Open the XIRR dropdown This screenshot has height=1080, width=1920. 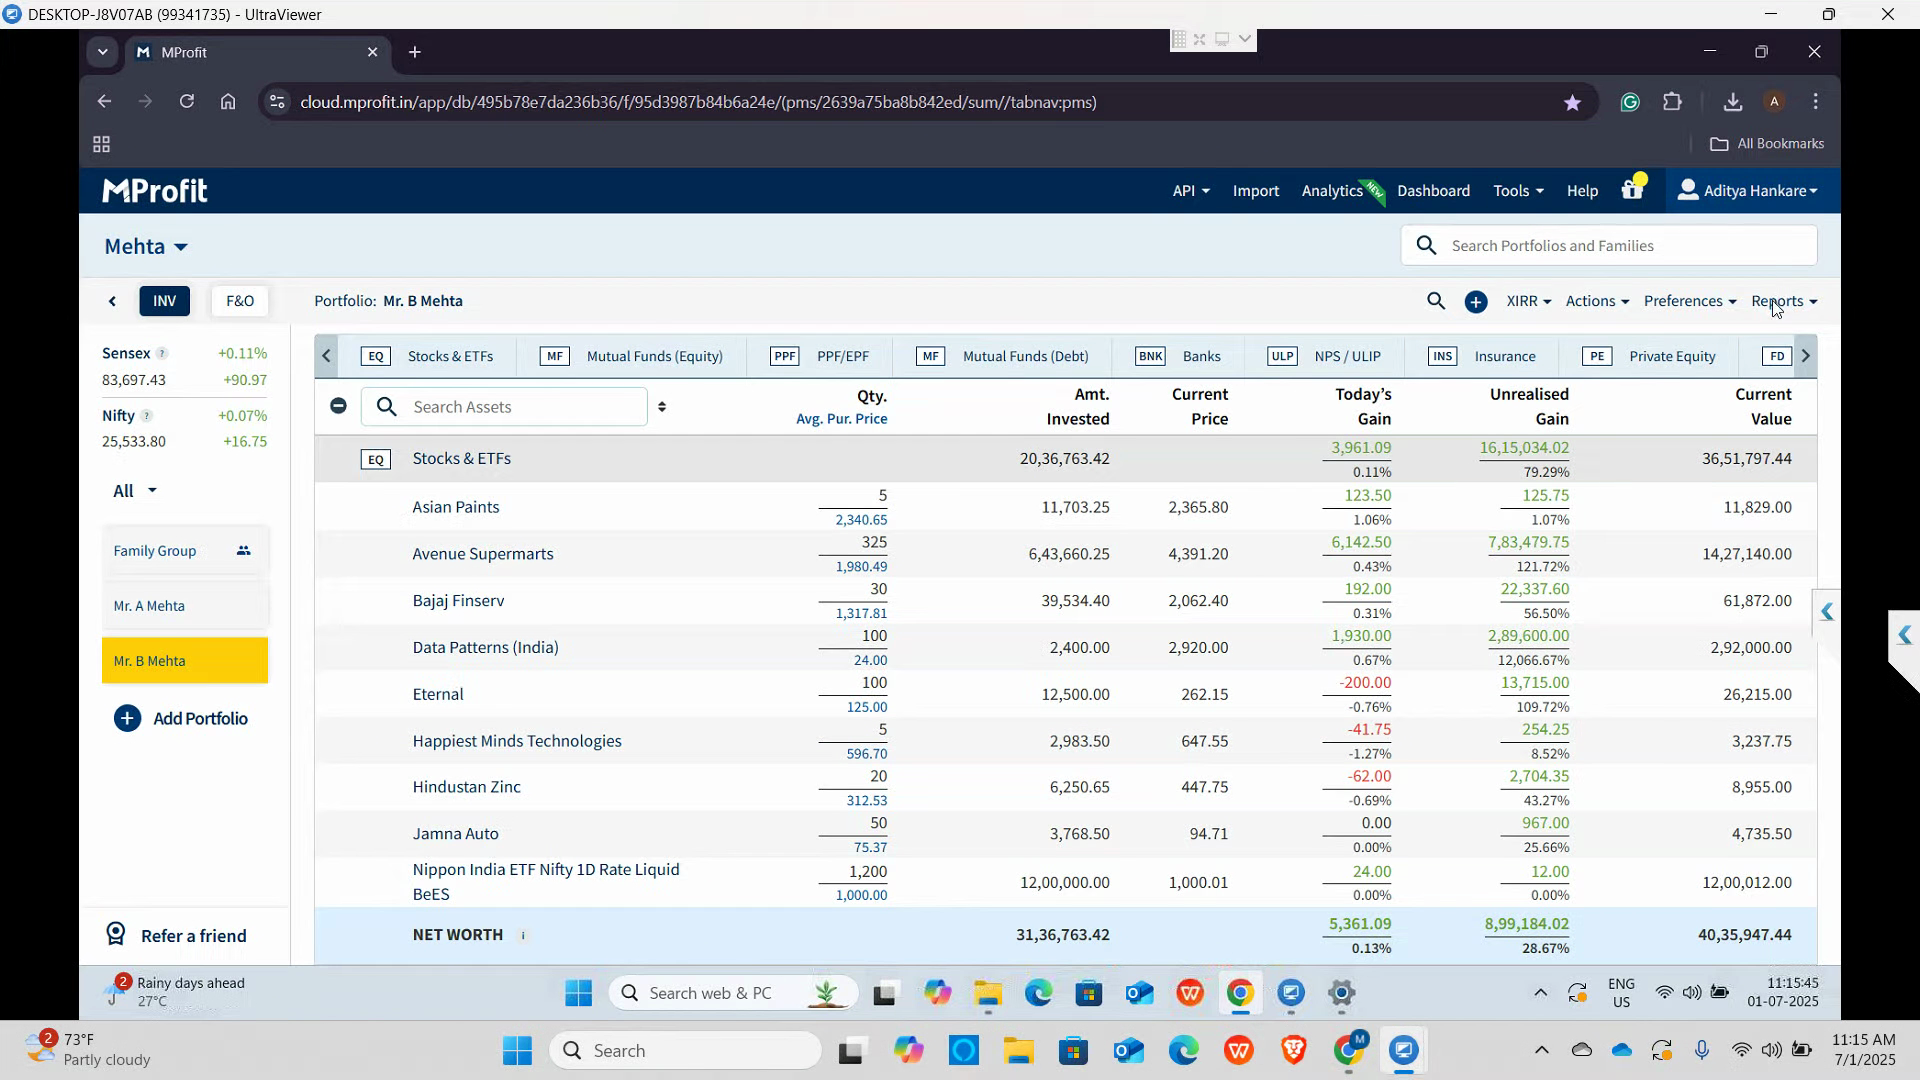tap(1529, 301)
